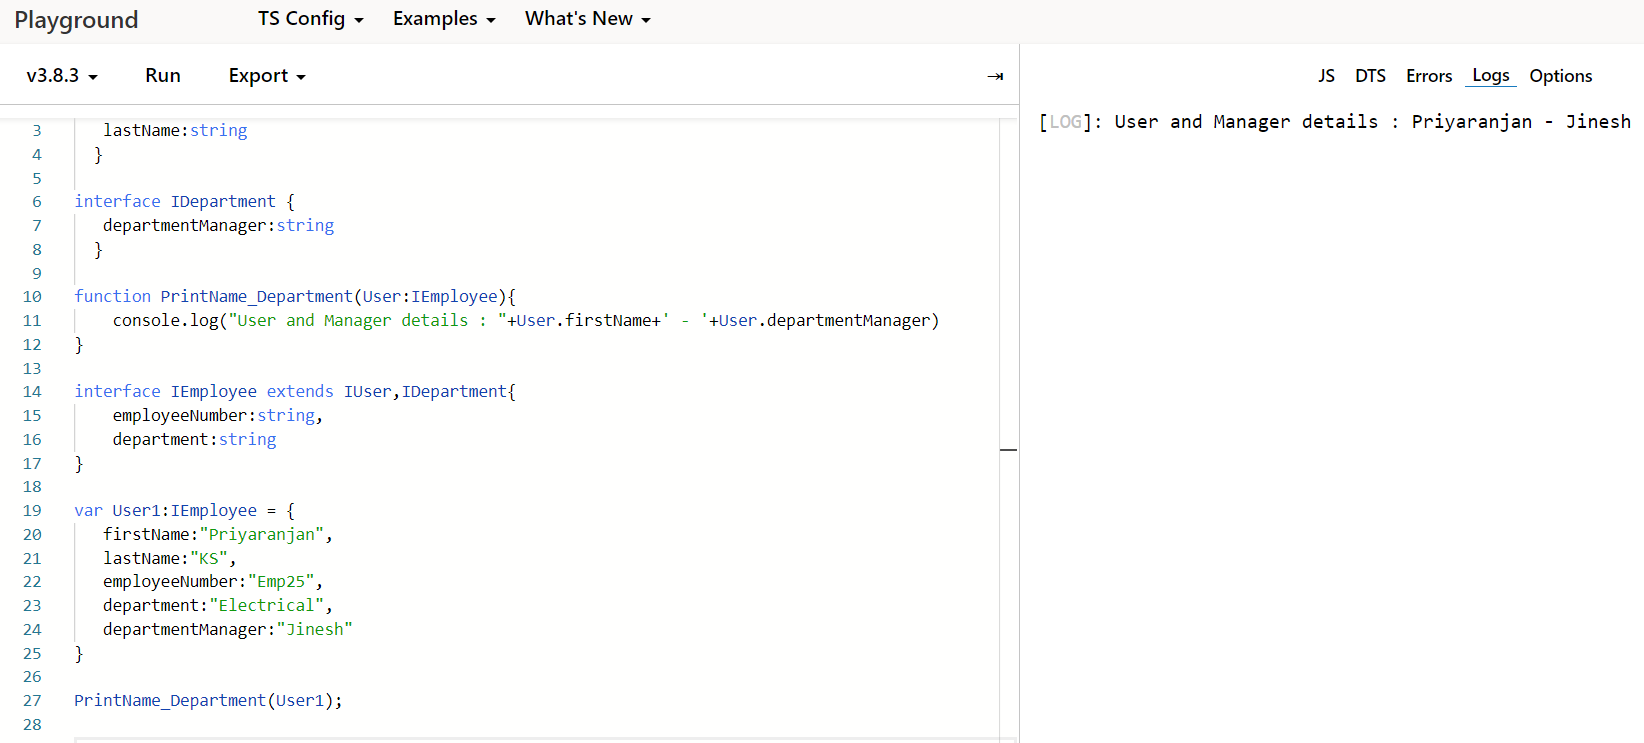1644x743 pixels.
Task: Expand the Examples menu
Action: click(x=444, y=19)
